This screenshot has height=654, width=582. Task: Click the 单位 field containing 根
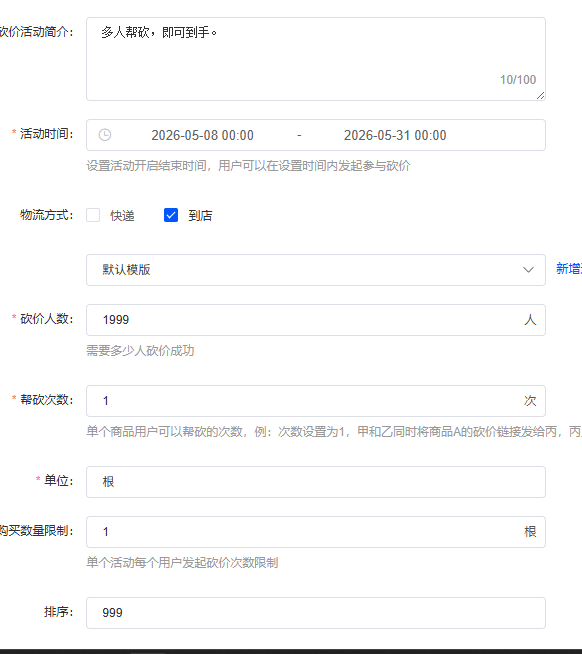[x=316, y=482]
